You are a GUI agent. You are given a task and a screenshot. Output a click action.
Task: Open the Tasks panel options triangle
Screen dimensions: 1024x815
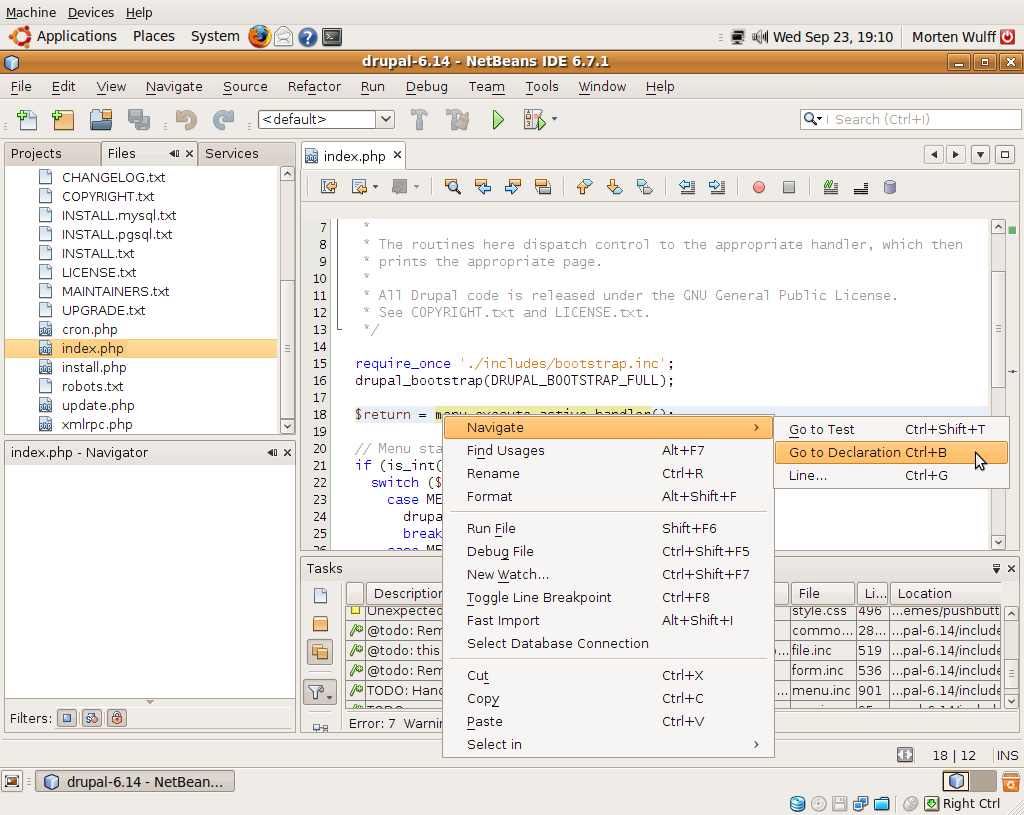[996, 569]
